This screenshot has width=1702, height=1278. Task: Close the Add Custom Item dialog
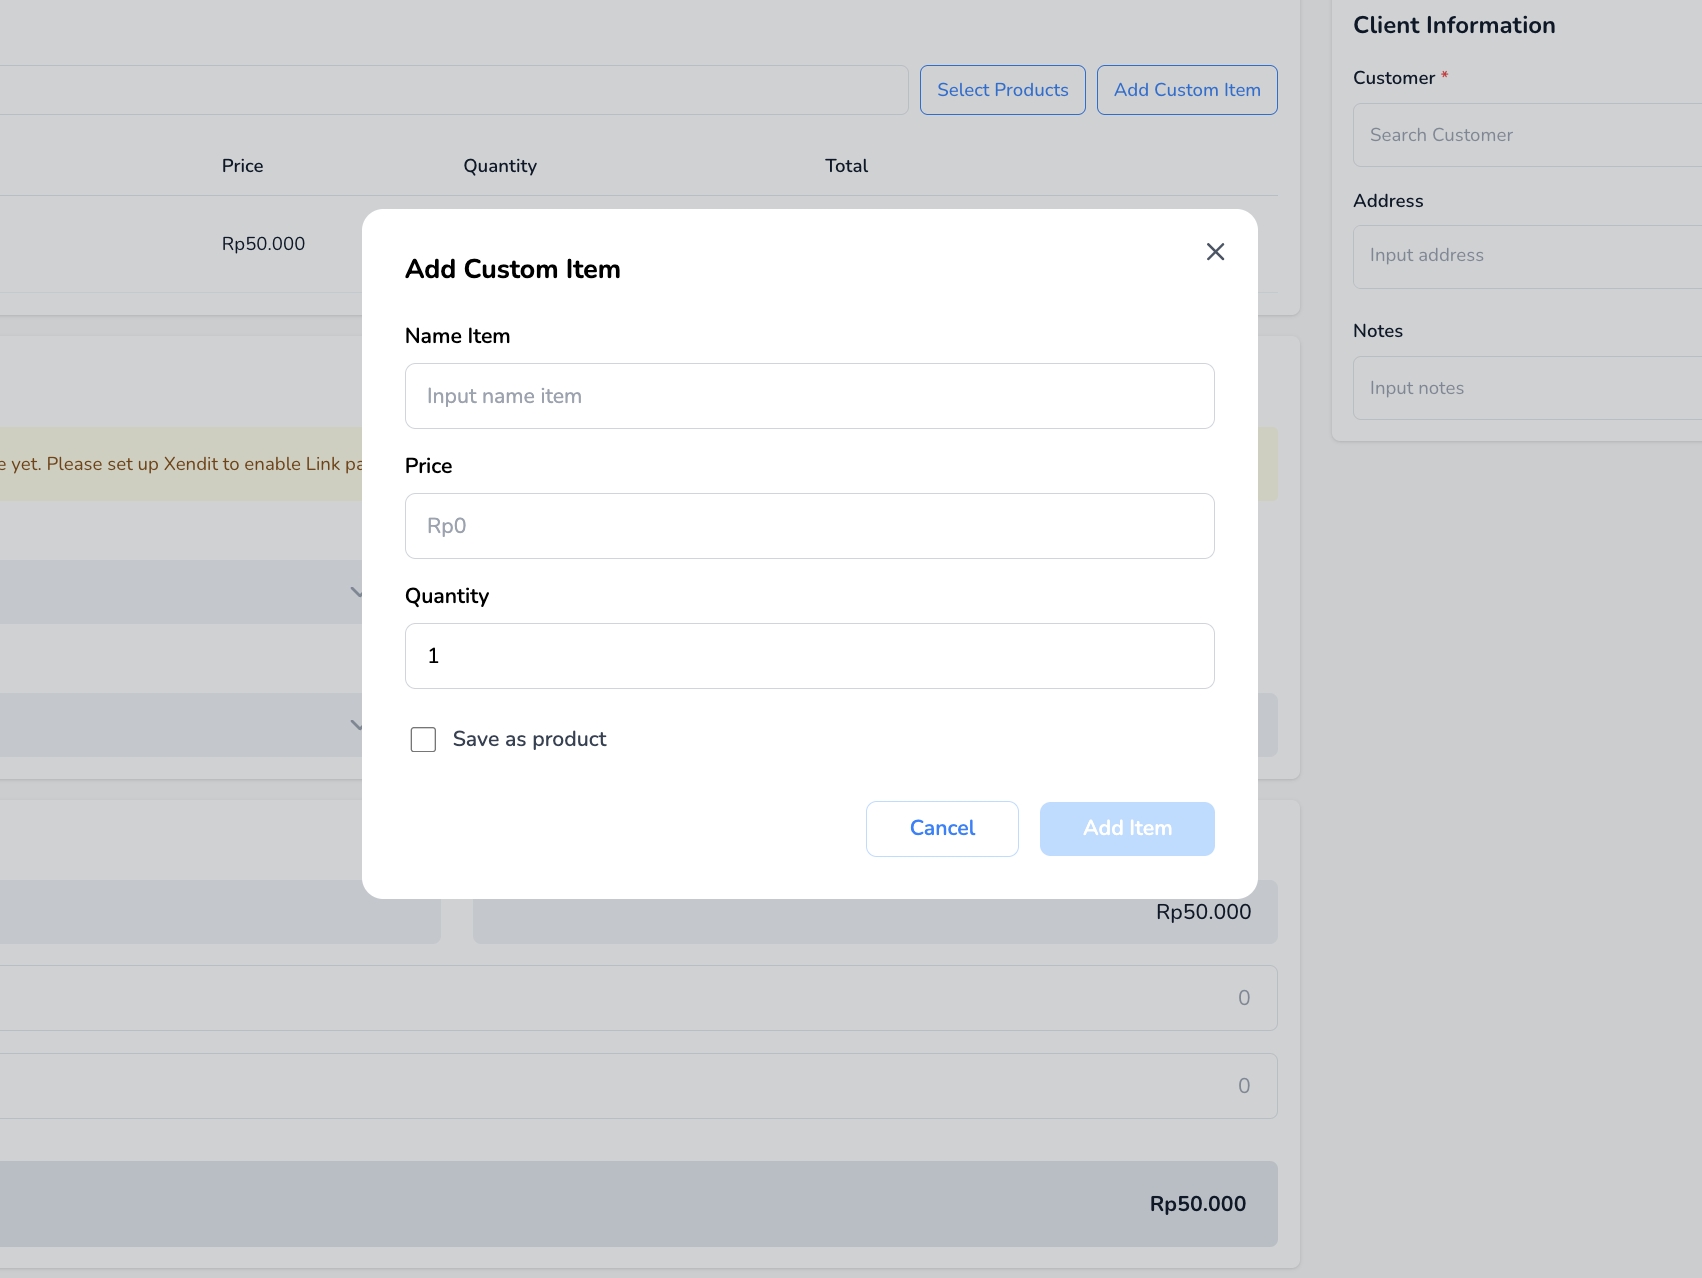(1215, 252)
